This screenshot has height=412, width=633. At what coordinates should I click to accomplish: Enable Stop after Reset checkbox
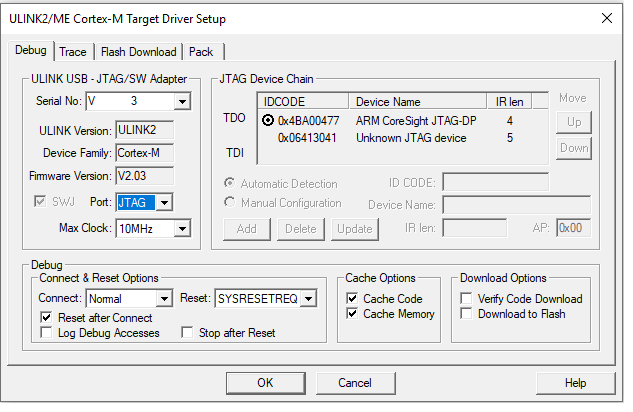187,333
